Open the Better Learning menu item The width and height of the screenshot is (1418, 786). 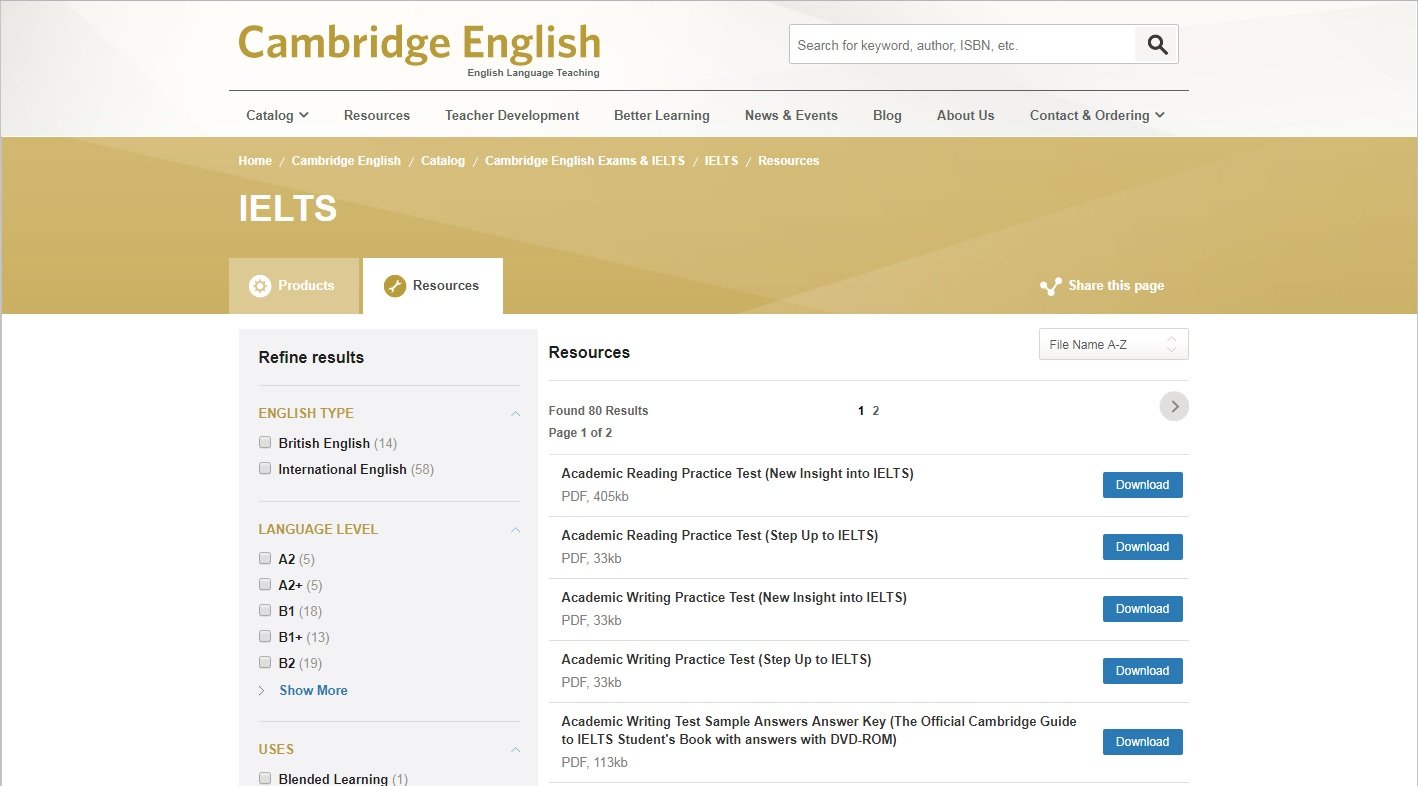pos(662,115)
